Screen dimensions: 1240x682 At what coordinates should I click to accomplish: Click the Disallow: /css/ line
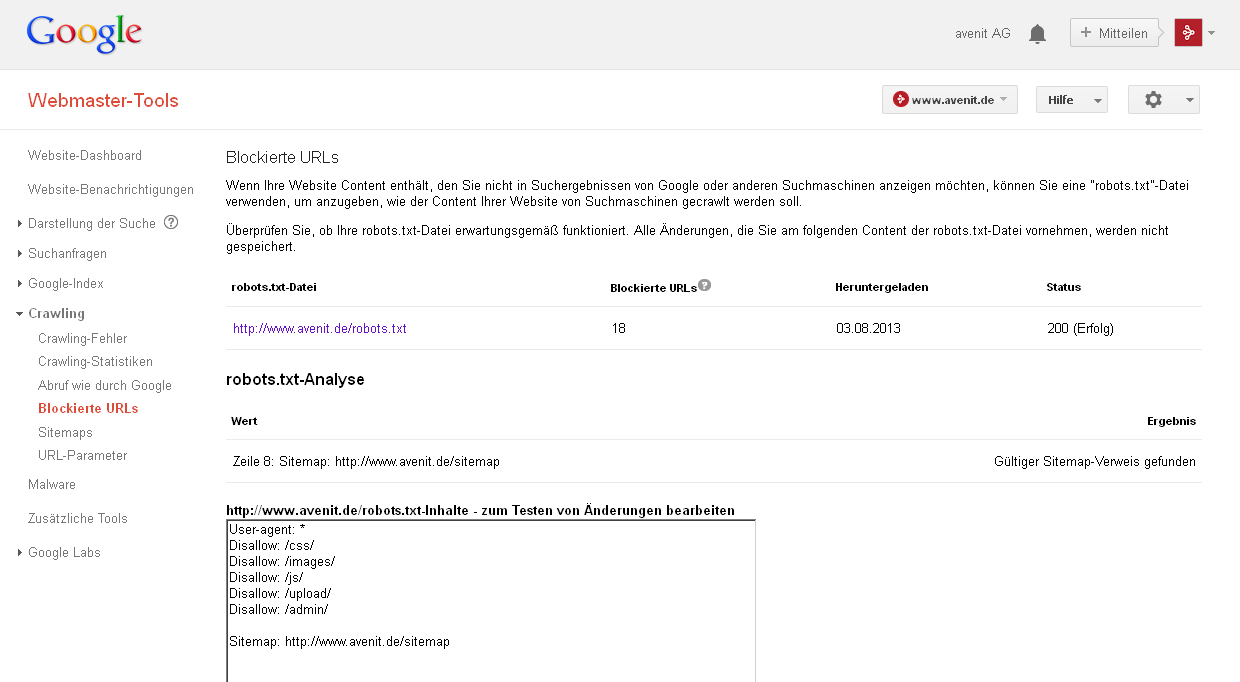click(x=272, y=545)
